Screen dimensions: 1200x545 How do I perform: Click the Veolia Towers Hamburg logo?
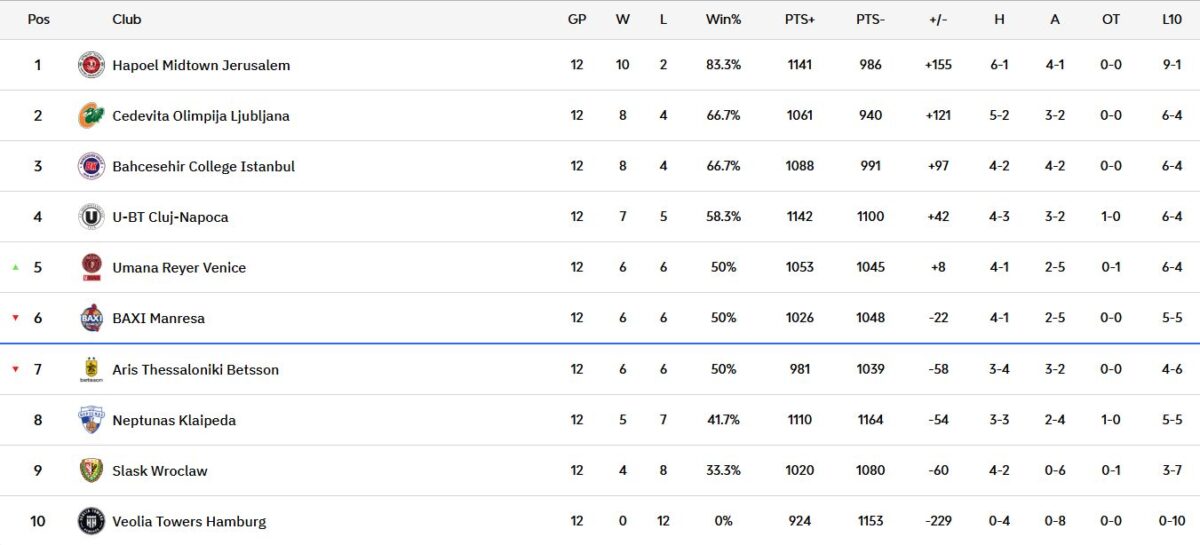[91, 521]
